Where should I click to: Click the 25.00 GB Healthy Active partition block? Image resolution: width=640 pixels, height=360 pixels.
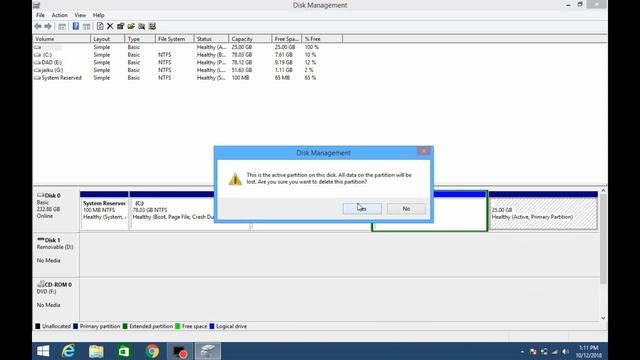[543, 210]
